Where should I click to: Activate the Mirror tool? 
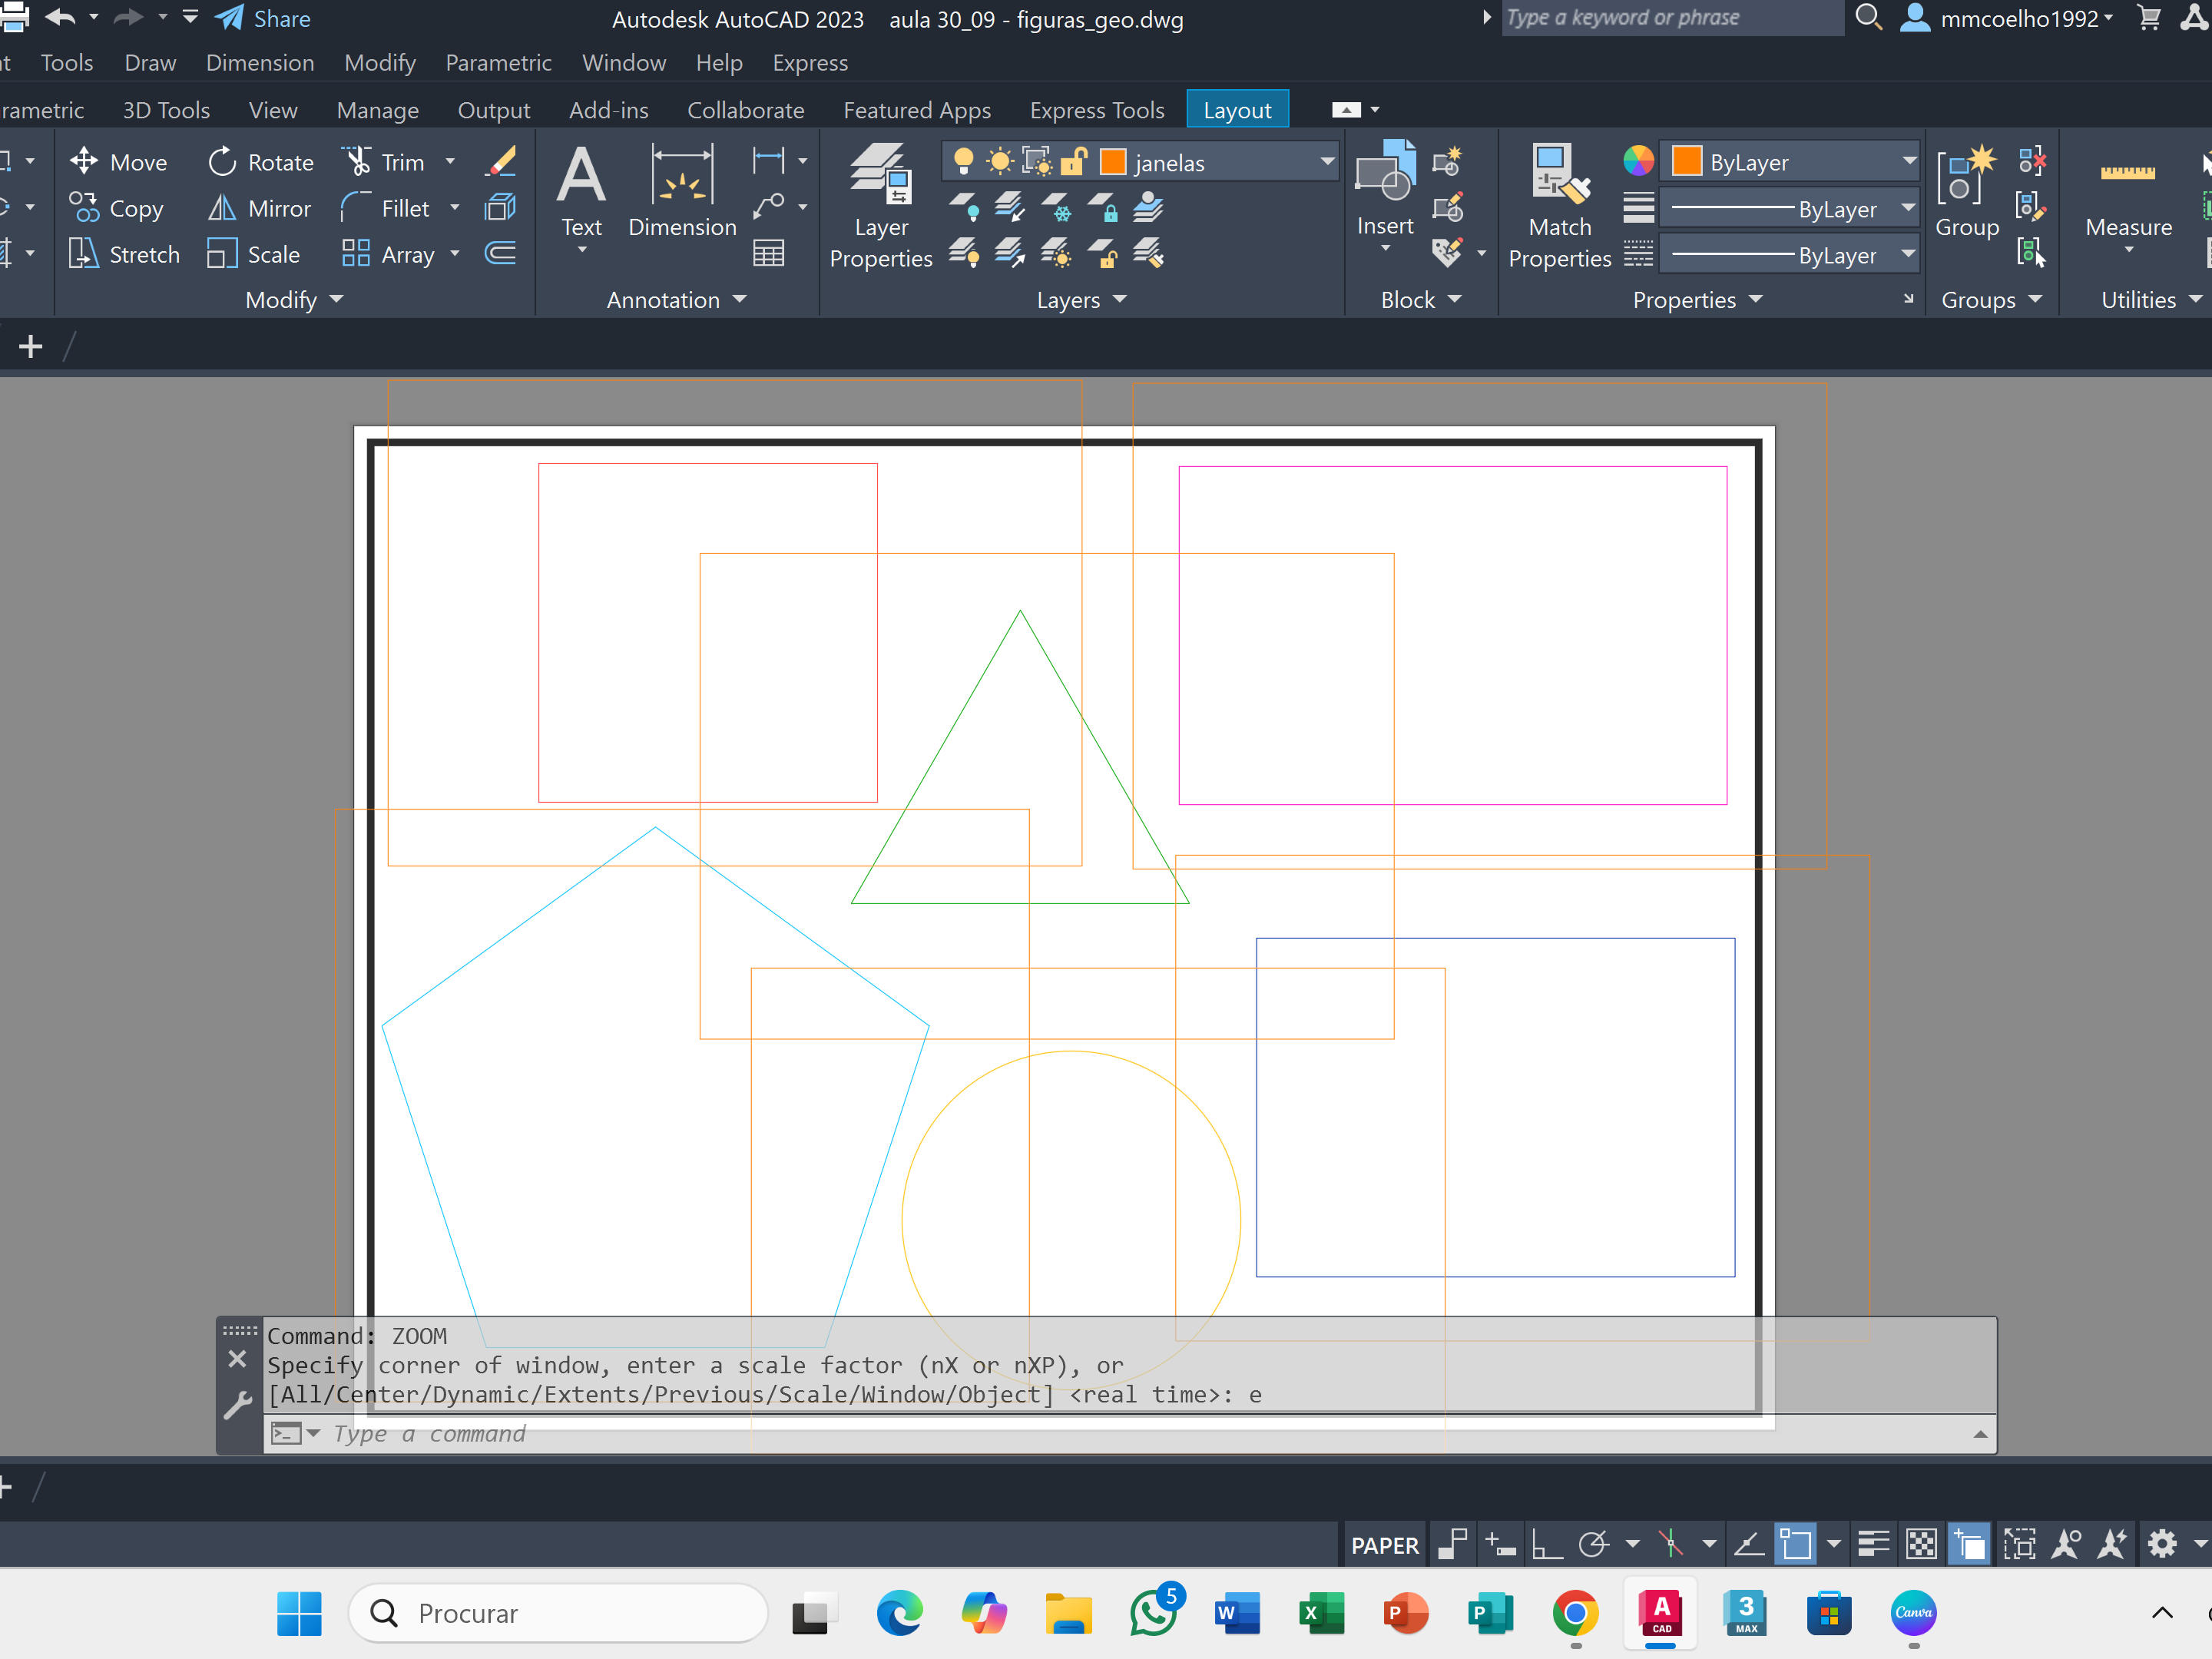click(x=259, y=208)
